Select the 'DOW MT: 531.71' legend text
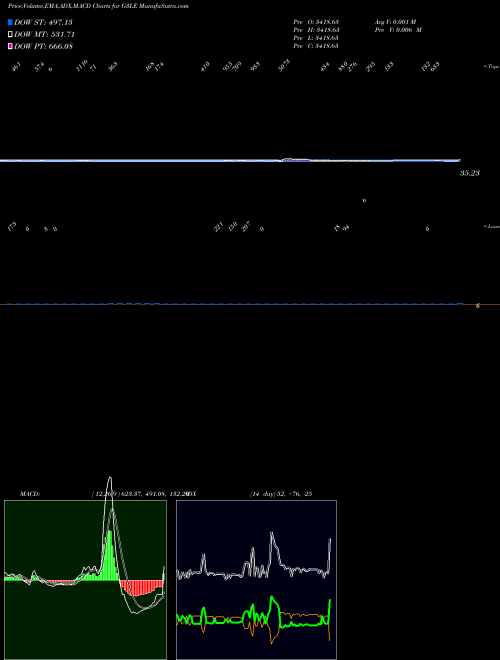The image size is (500, 660). (44, 35)
